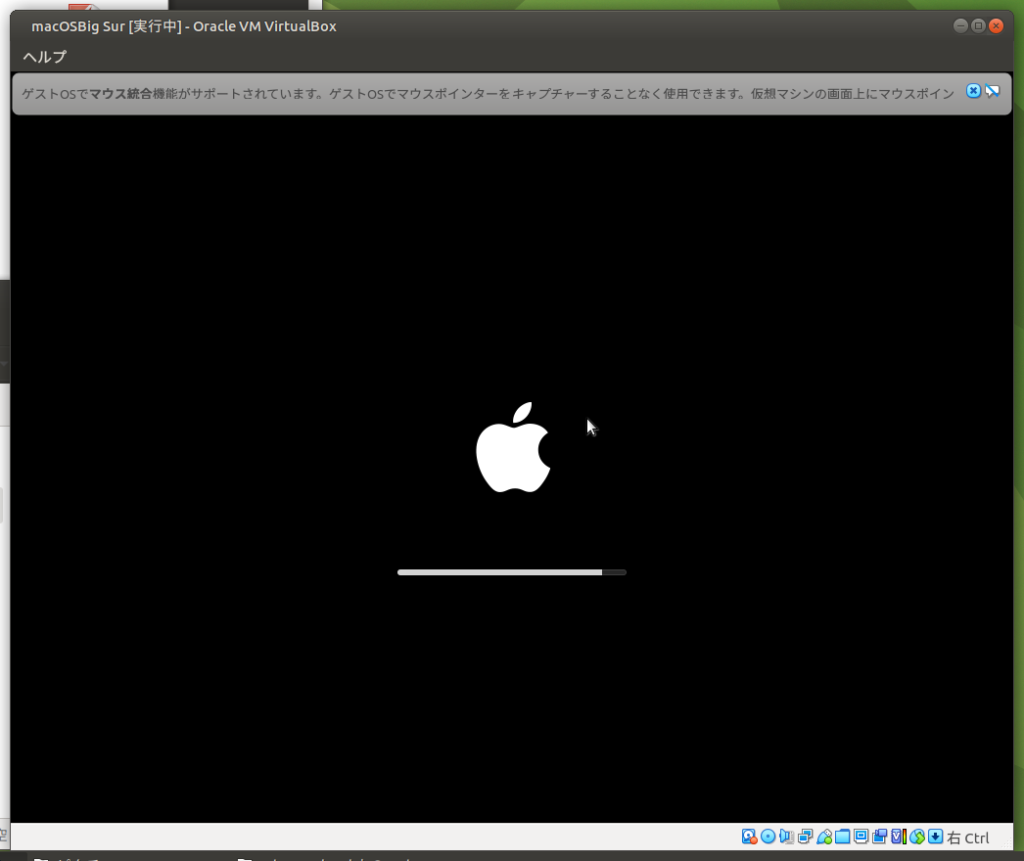Screen dimensions: 1024x861
Task: Click the display settings status icon
Action: [861, 837]
